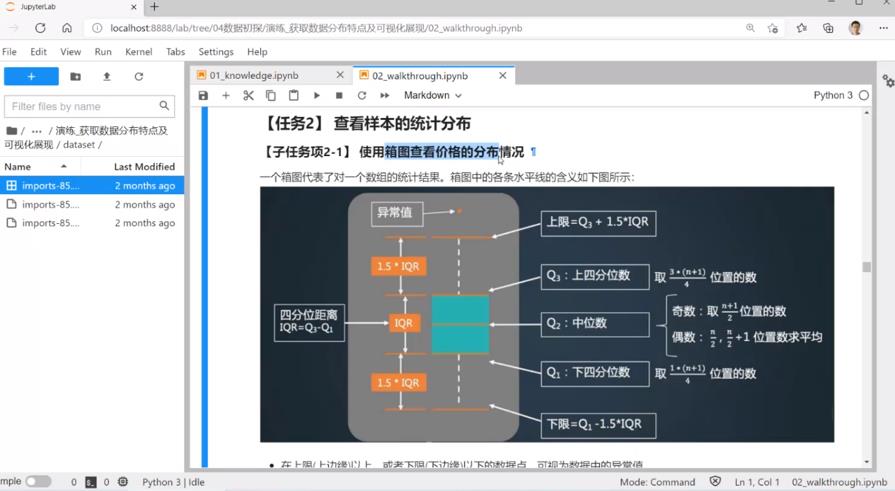Screen dimensions: 895x491
Task: Refresh the file list
Action: point(139,76)
